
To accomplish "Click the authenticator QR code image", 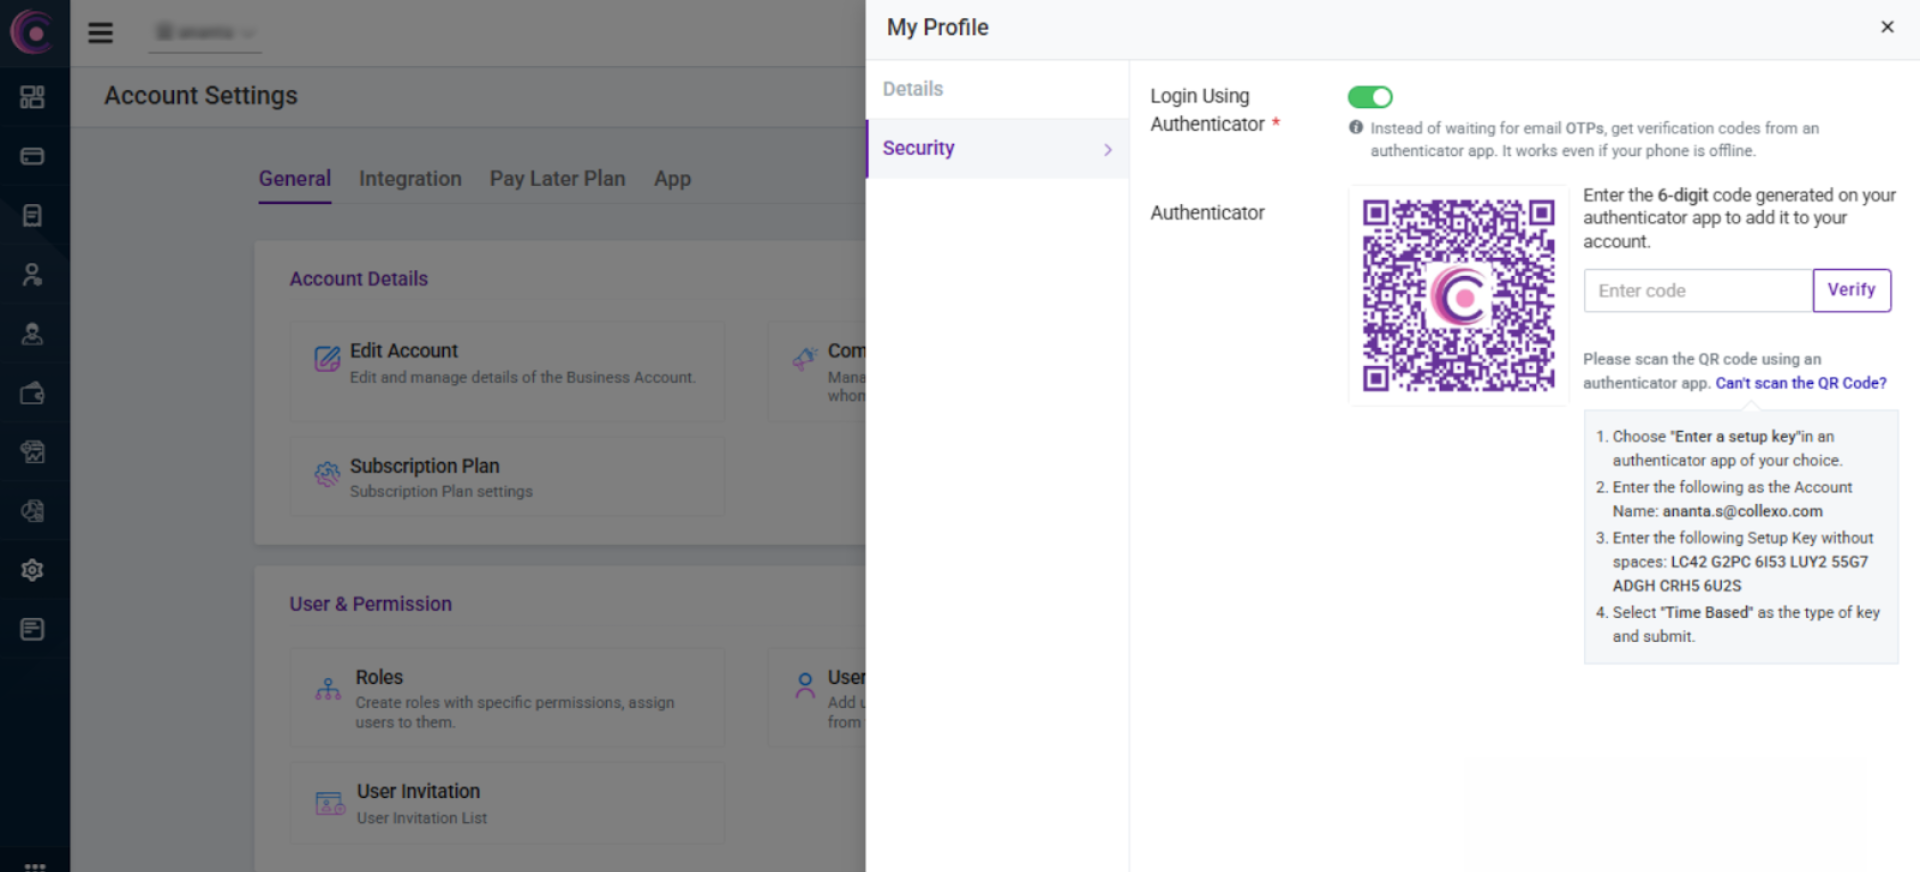I will click(1458, 295).
